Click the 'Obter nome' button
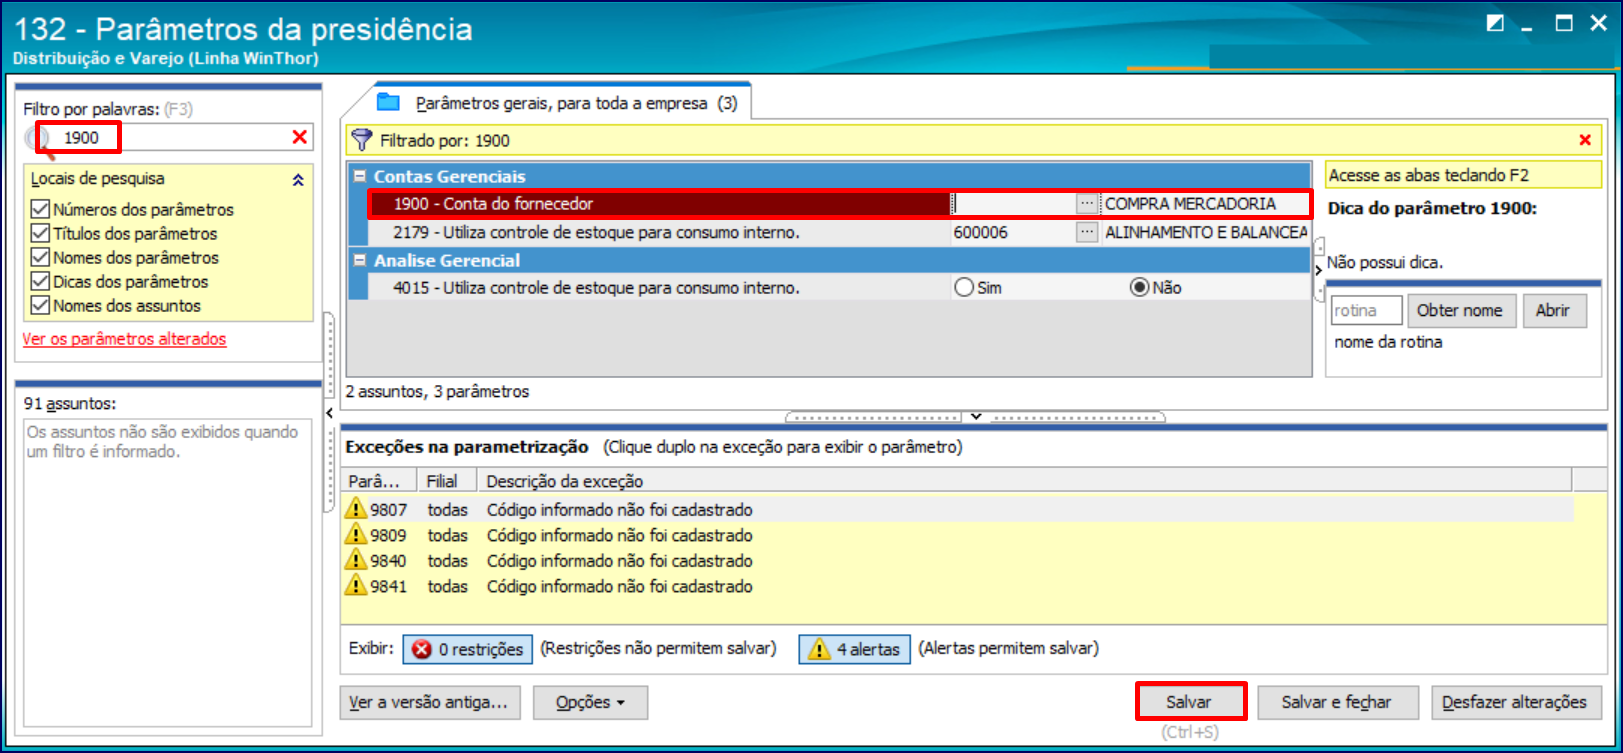The image size is (1623, 753). (1461, 310)
